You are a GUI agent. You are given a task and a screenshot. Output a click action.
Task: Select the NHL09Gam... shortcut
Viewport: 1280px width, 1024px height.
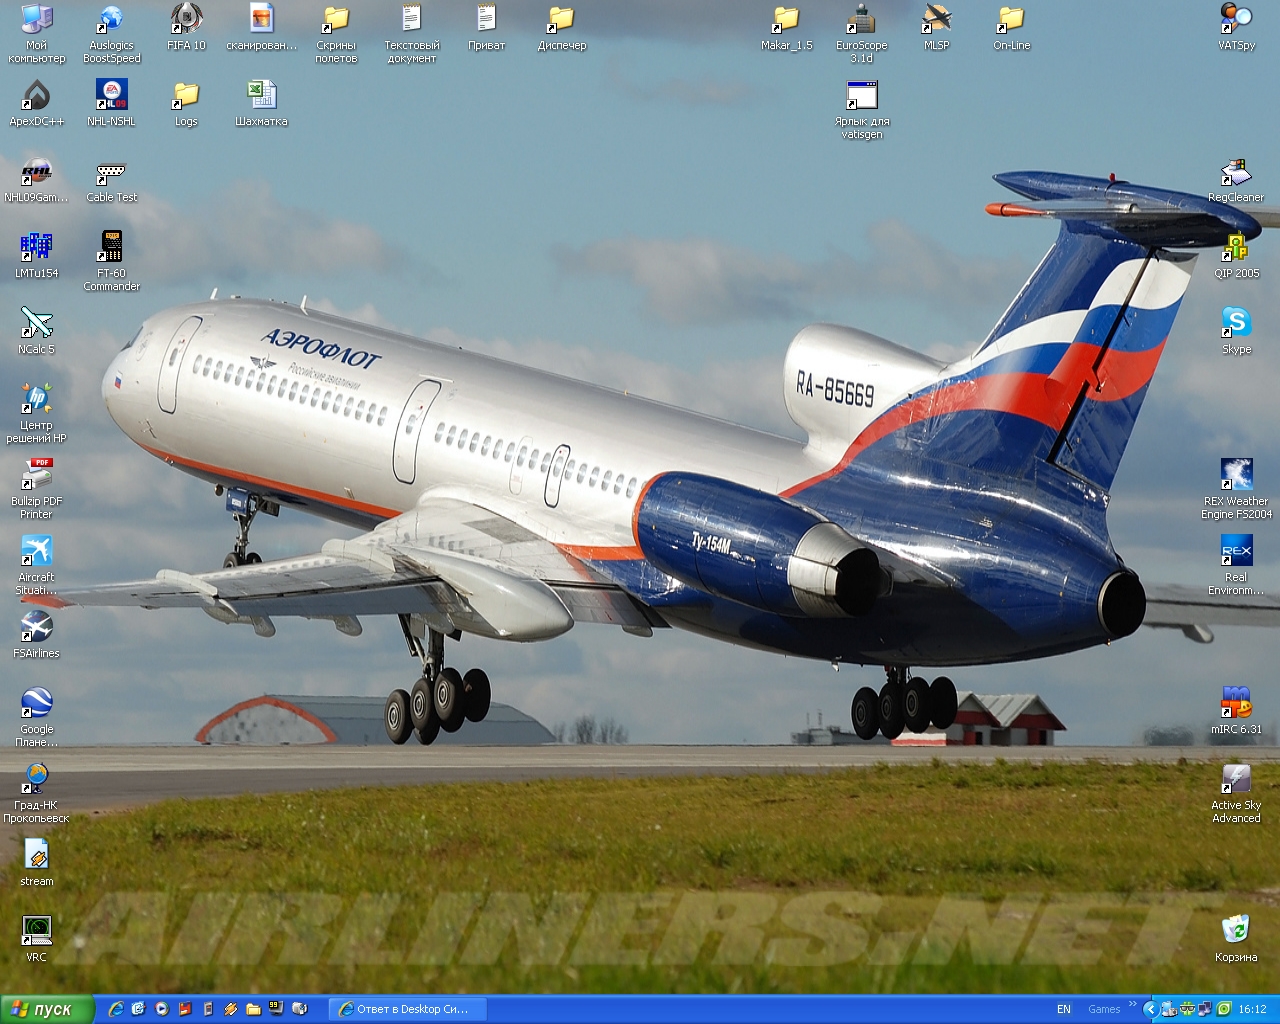coord(37,180)
